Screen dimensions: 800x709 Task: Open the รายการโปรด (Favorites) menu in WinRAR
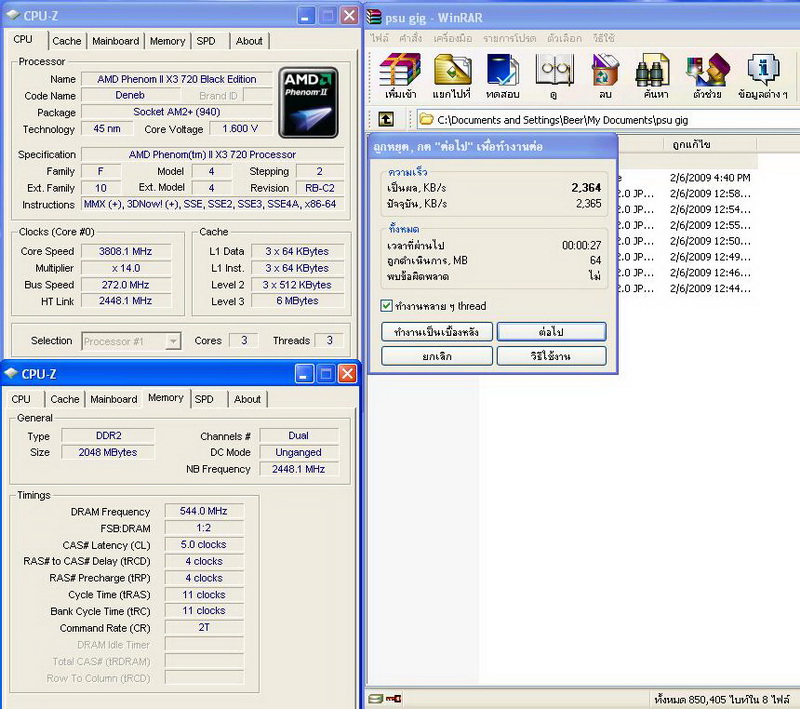point(510,38)
